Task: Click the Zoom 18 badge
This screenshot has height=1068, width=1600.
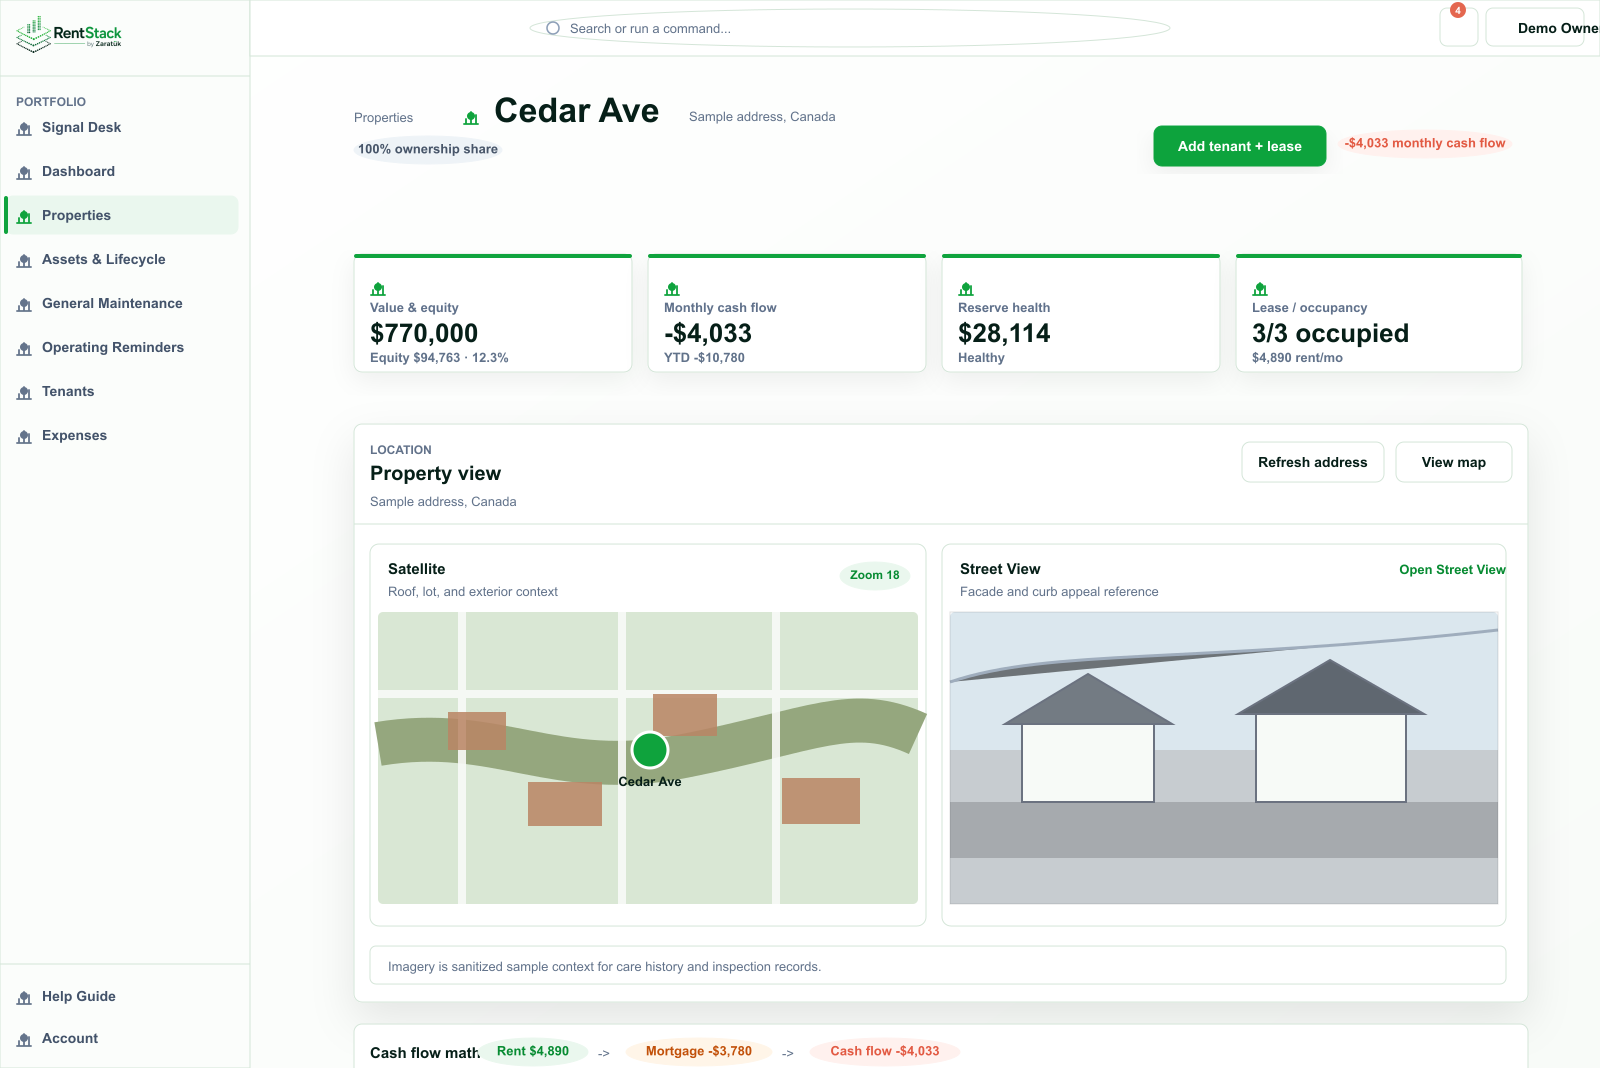Action: (875, 575)
